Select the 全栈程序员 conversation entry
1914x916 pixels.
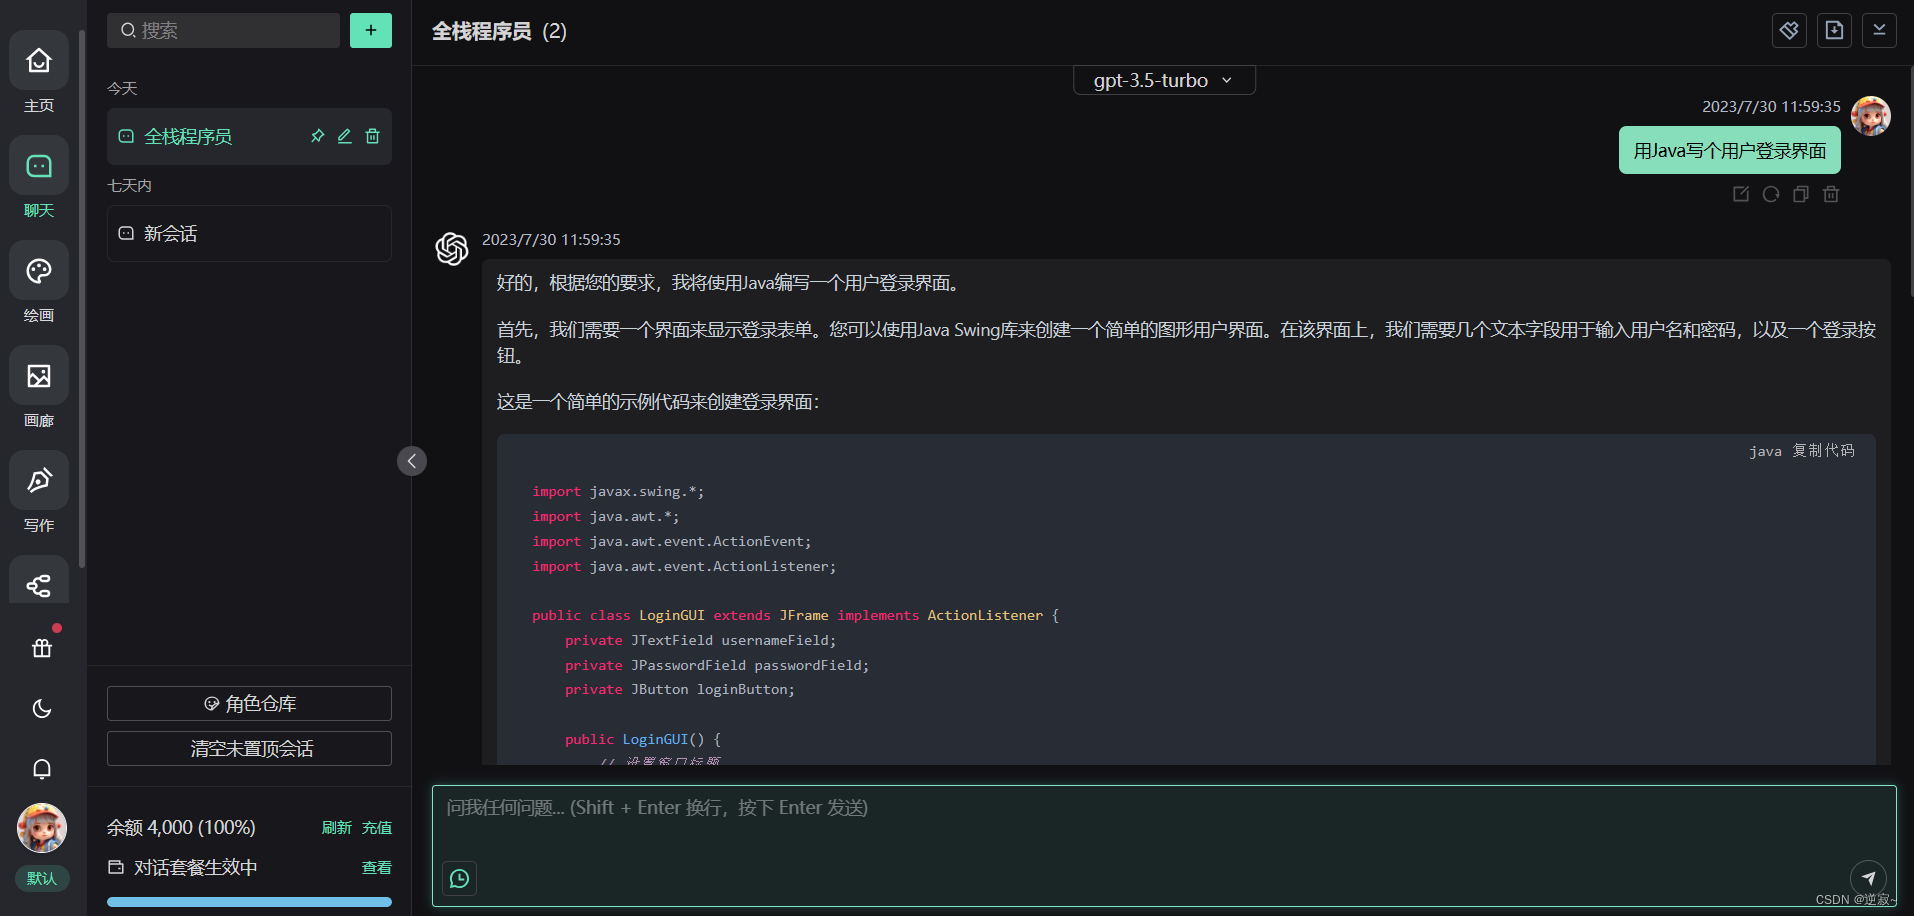[249, 136]
